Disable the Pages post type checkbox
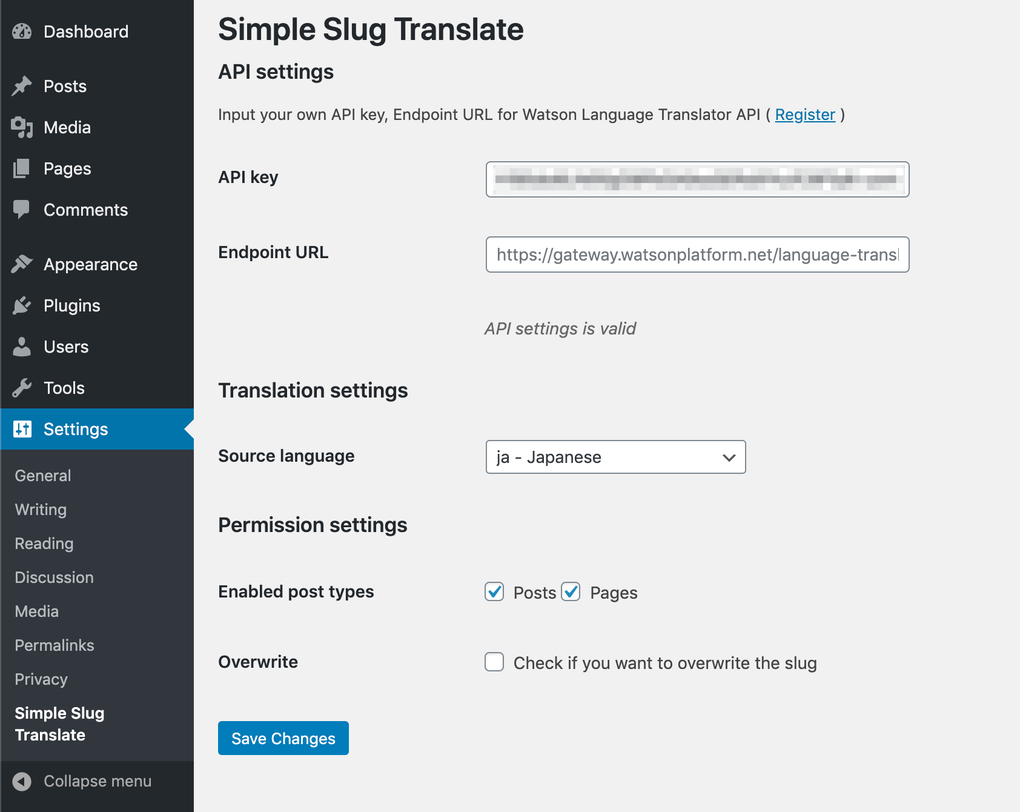 [x=570, y=591]
